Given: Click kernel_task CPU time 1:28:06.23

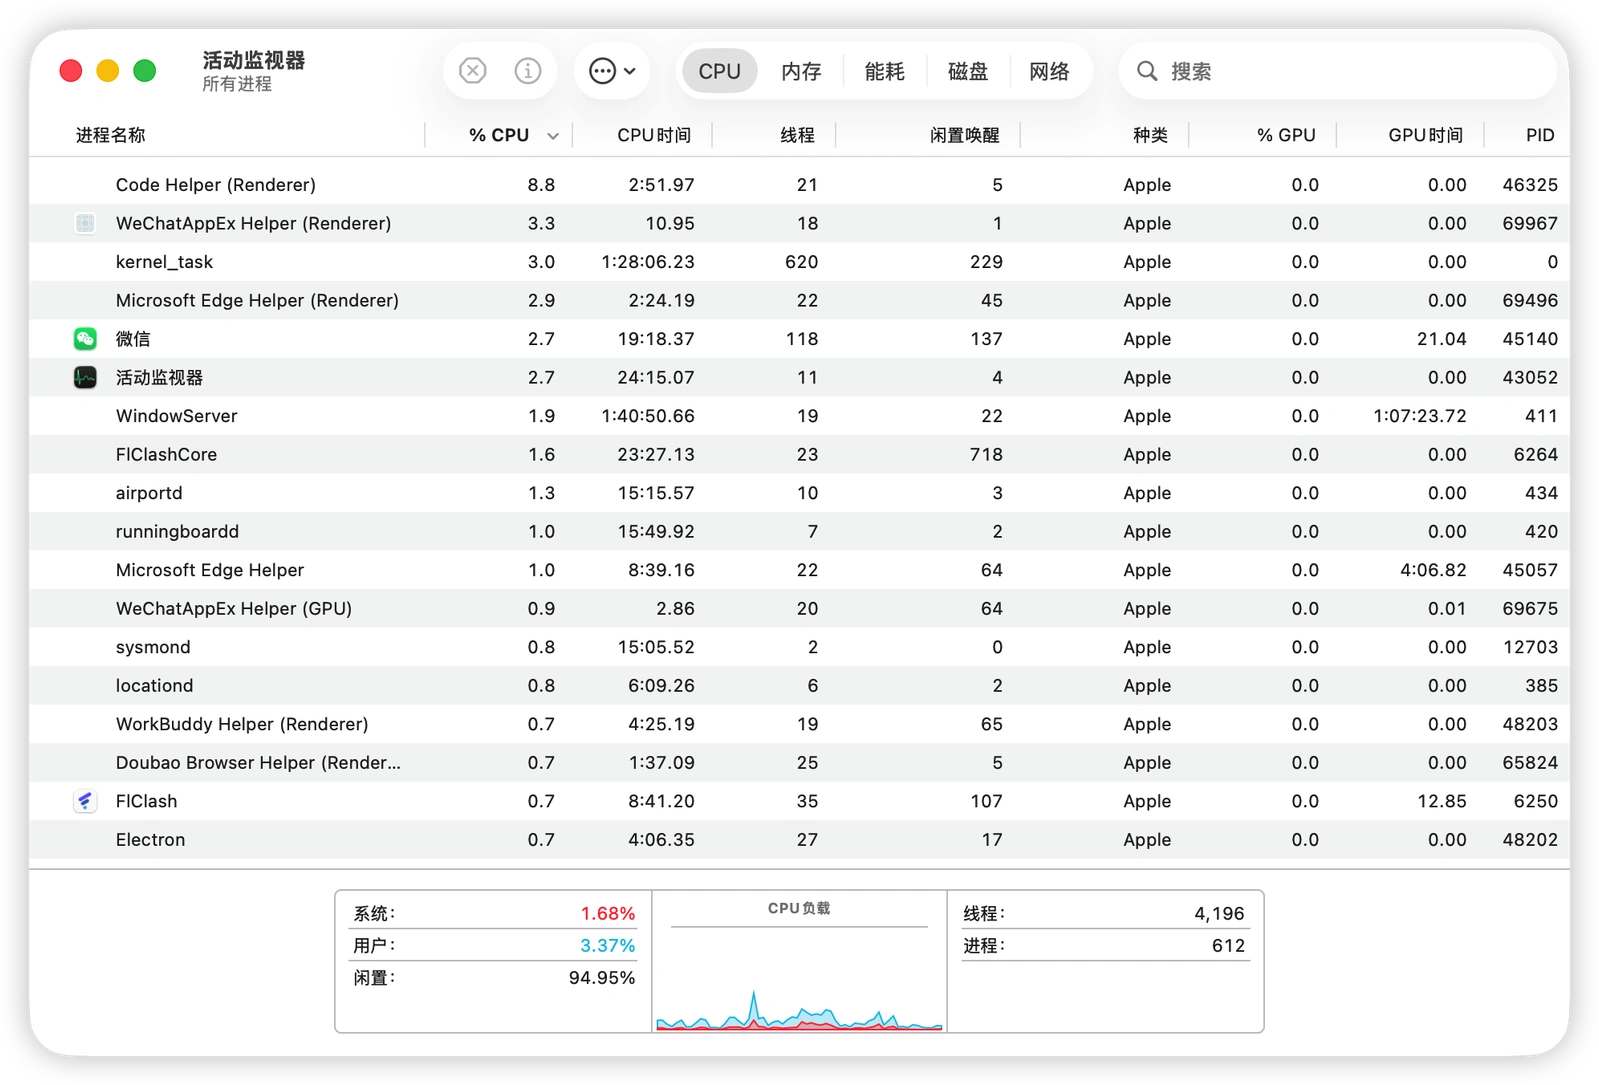Looking at the screenshot, I should 648,262.
